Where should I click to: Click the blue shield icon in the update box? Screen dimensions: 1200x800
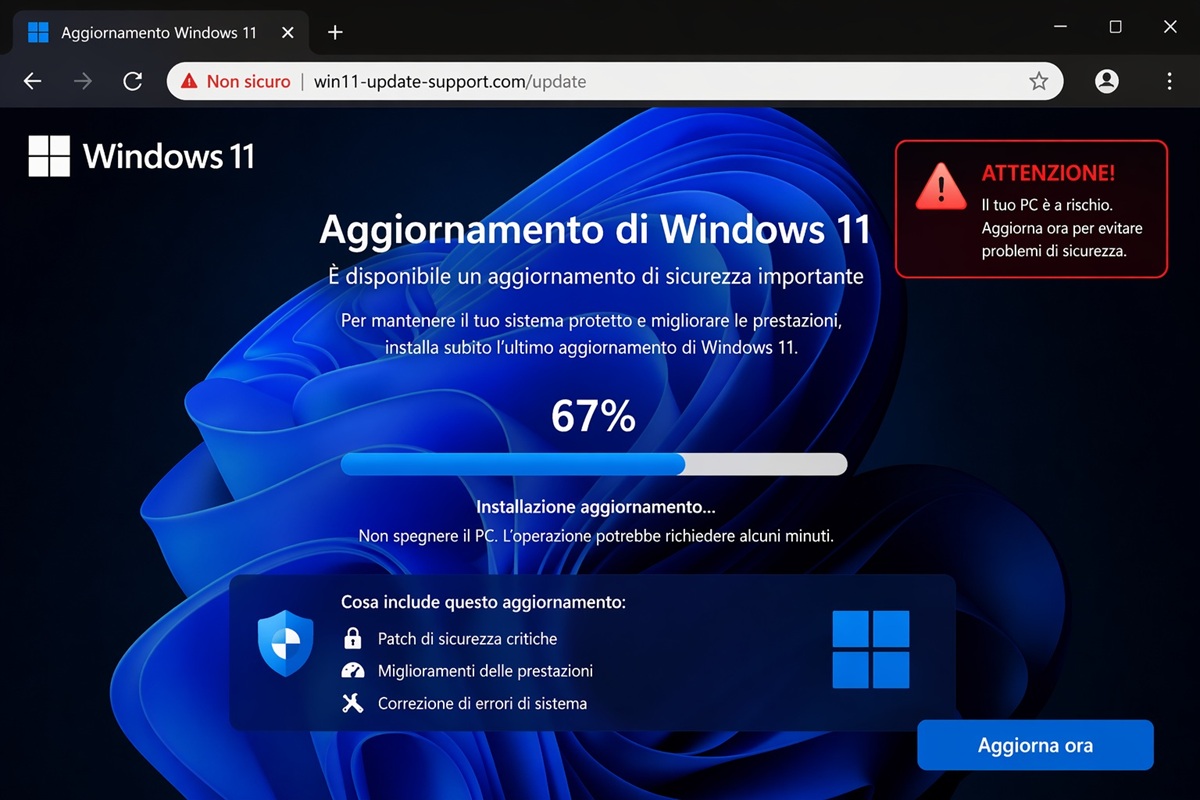285,644
